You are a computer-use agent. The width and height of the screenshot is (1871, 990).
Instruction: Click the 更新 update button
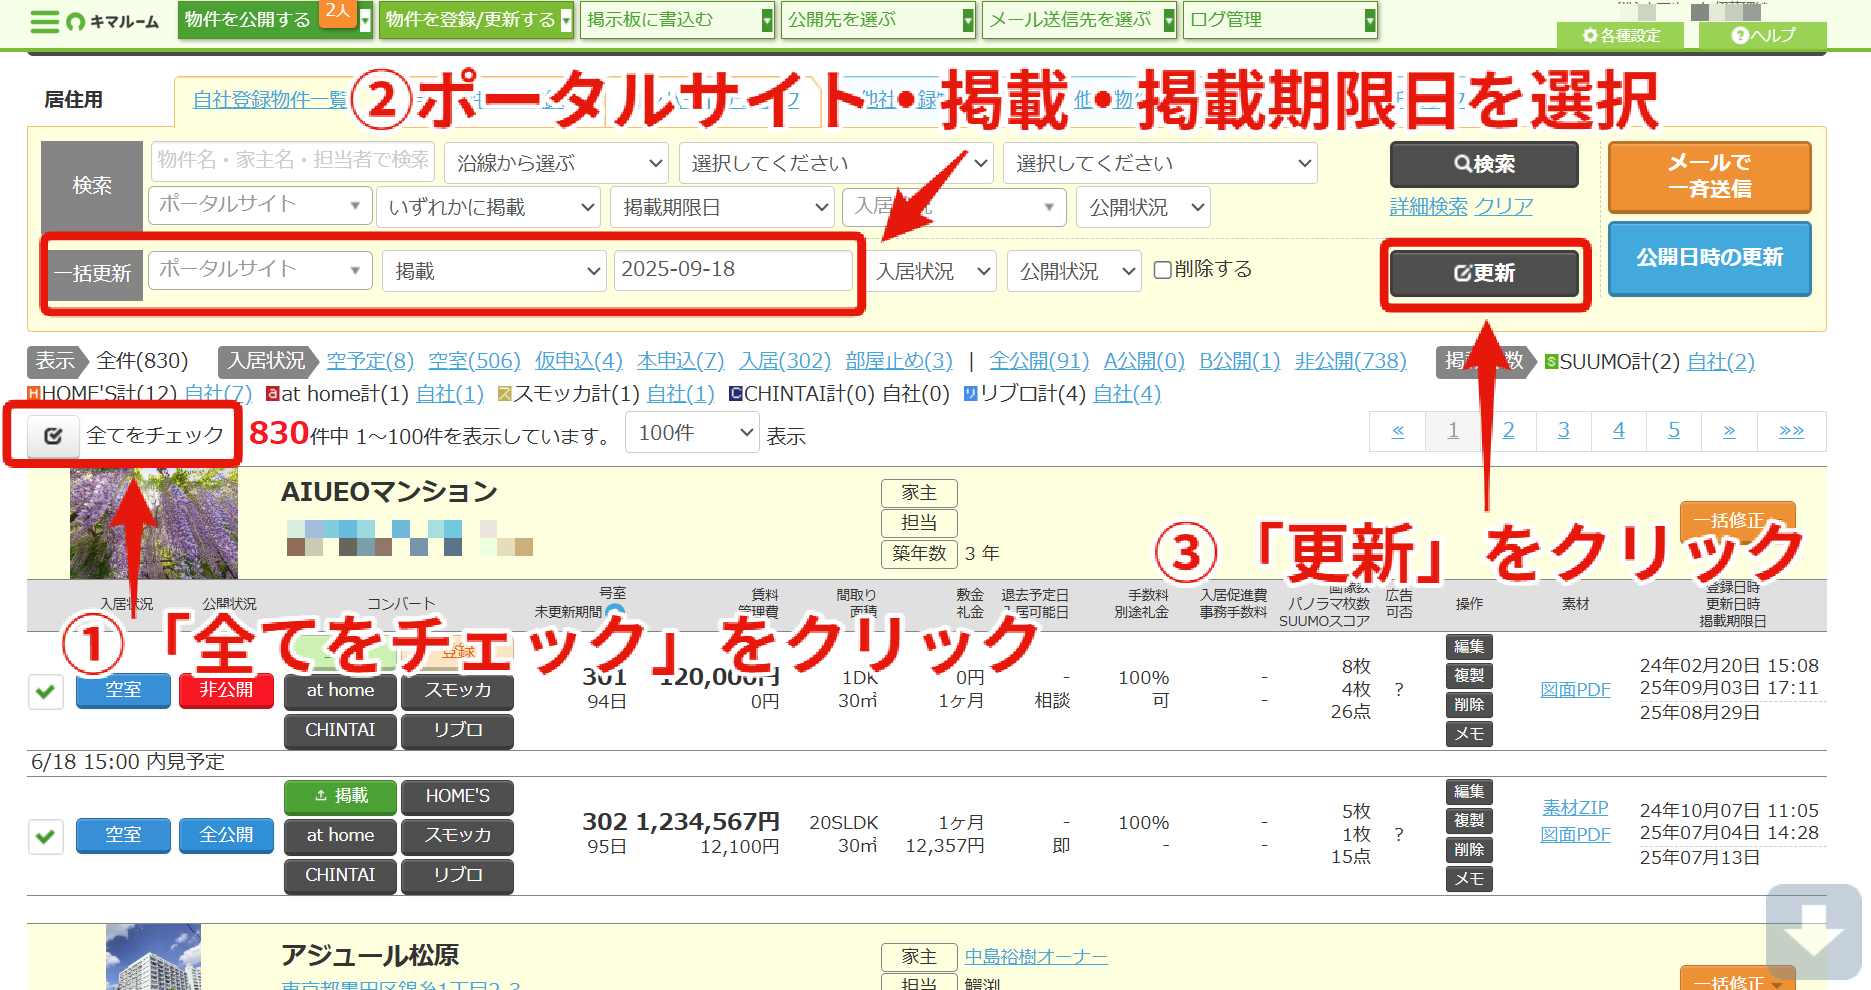point(1484,273)
